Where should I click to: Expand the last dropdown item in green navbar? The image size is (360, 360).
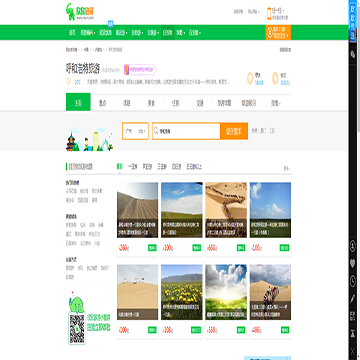(x=195, y=33)
